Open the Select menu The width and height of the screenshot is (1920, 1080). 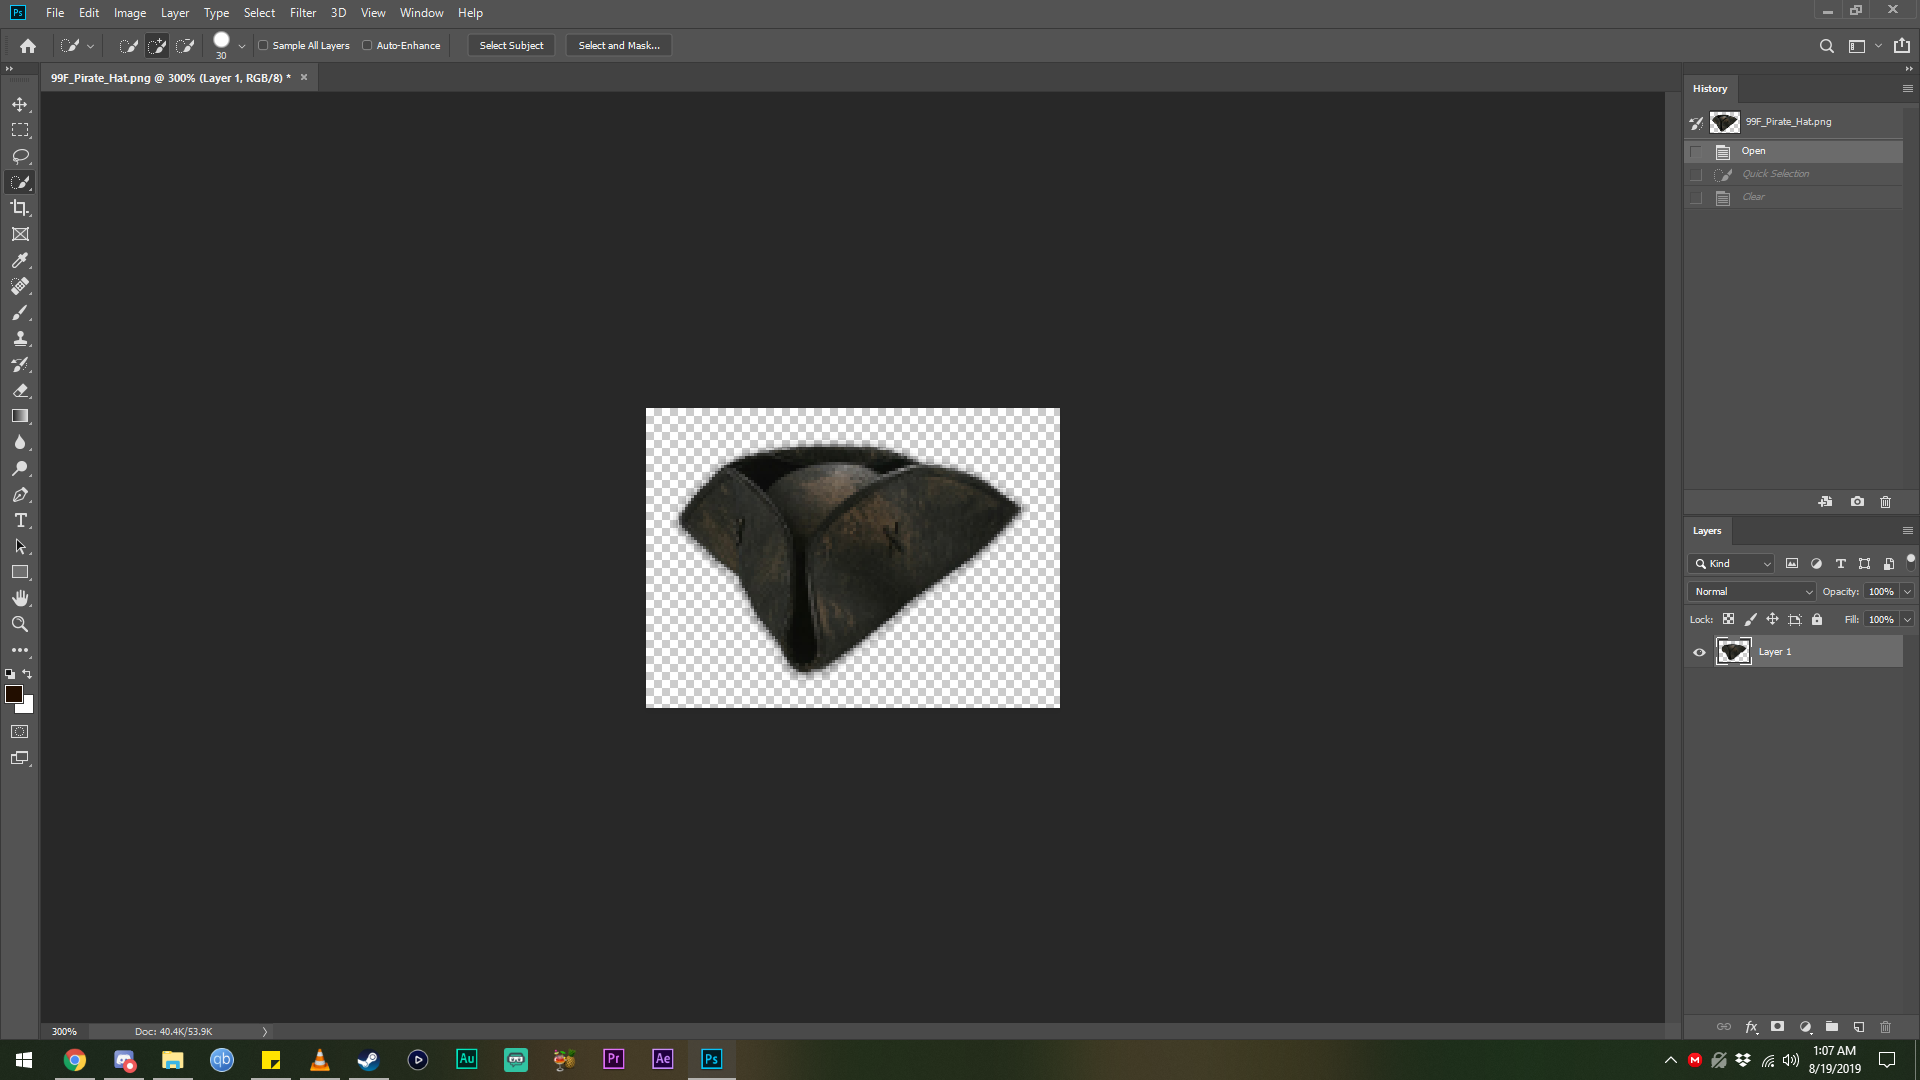click(259, 13)
